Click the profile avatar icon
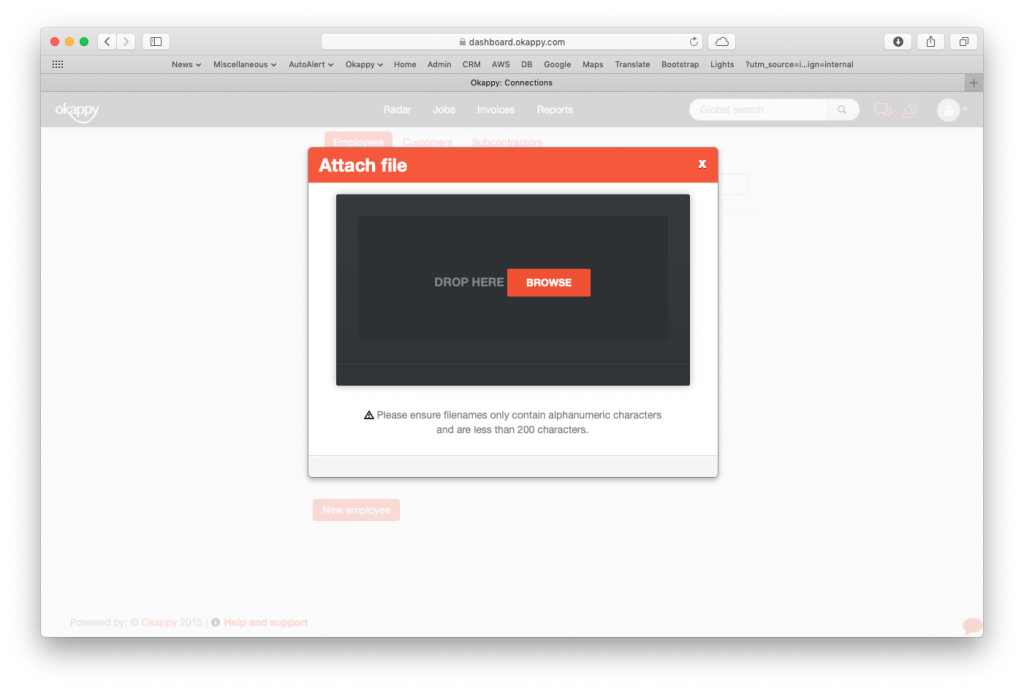The width and height of the screenshot is (1024, 691). (x=948, y=109)
